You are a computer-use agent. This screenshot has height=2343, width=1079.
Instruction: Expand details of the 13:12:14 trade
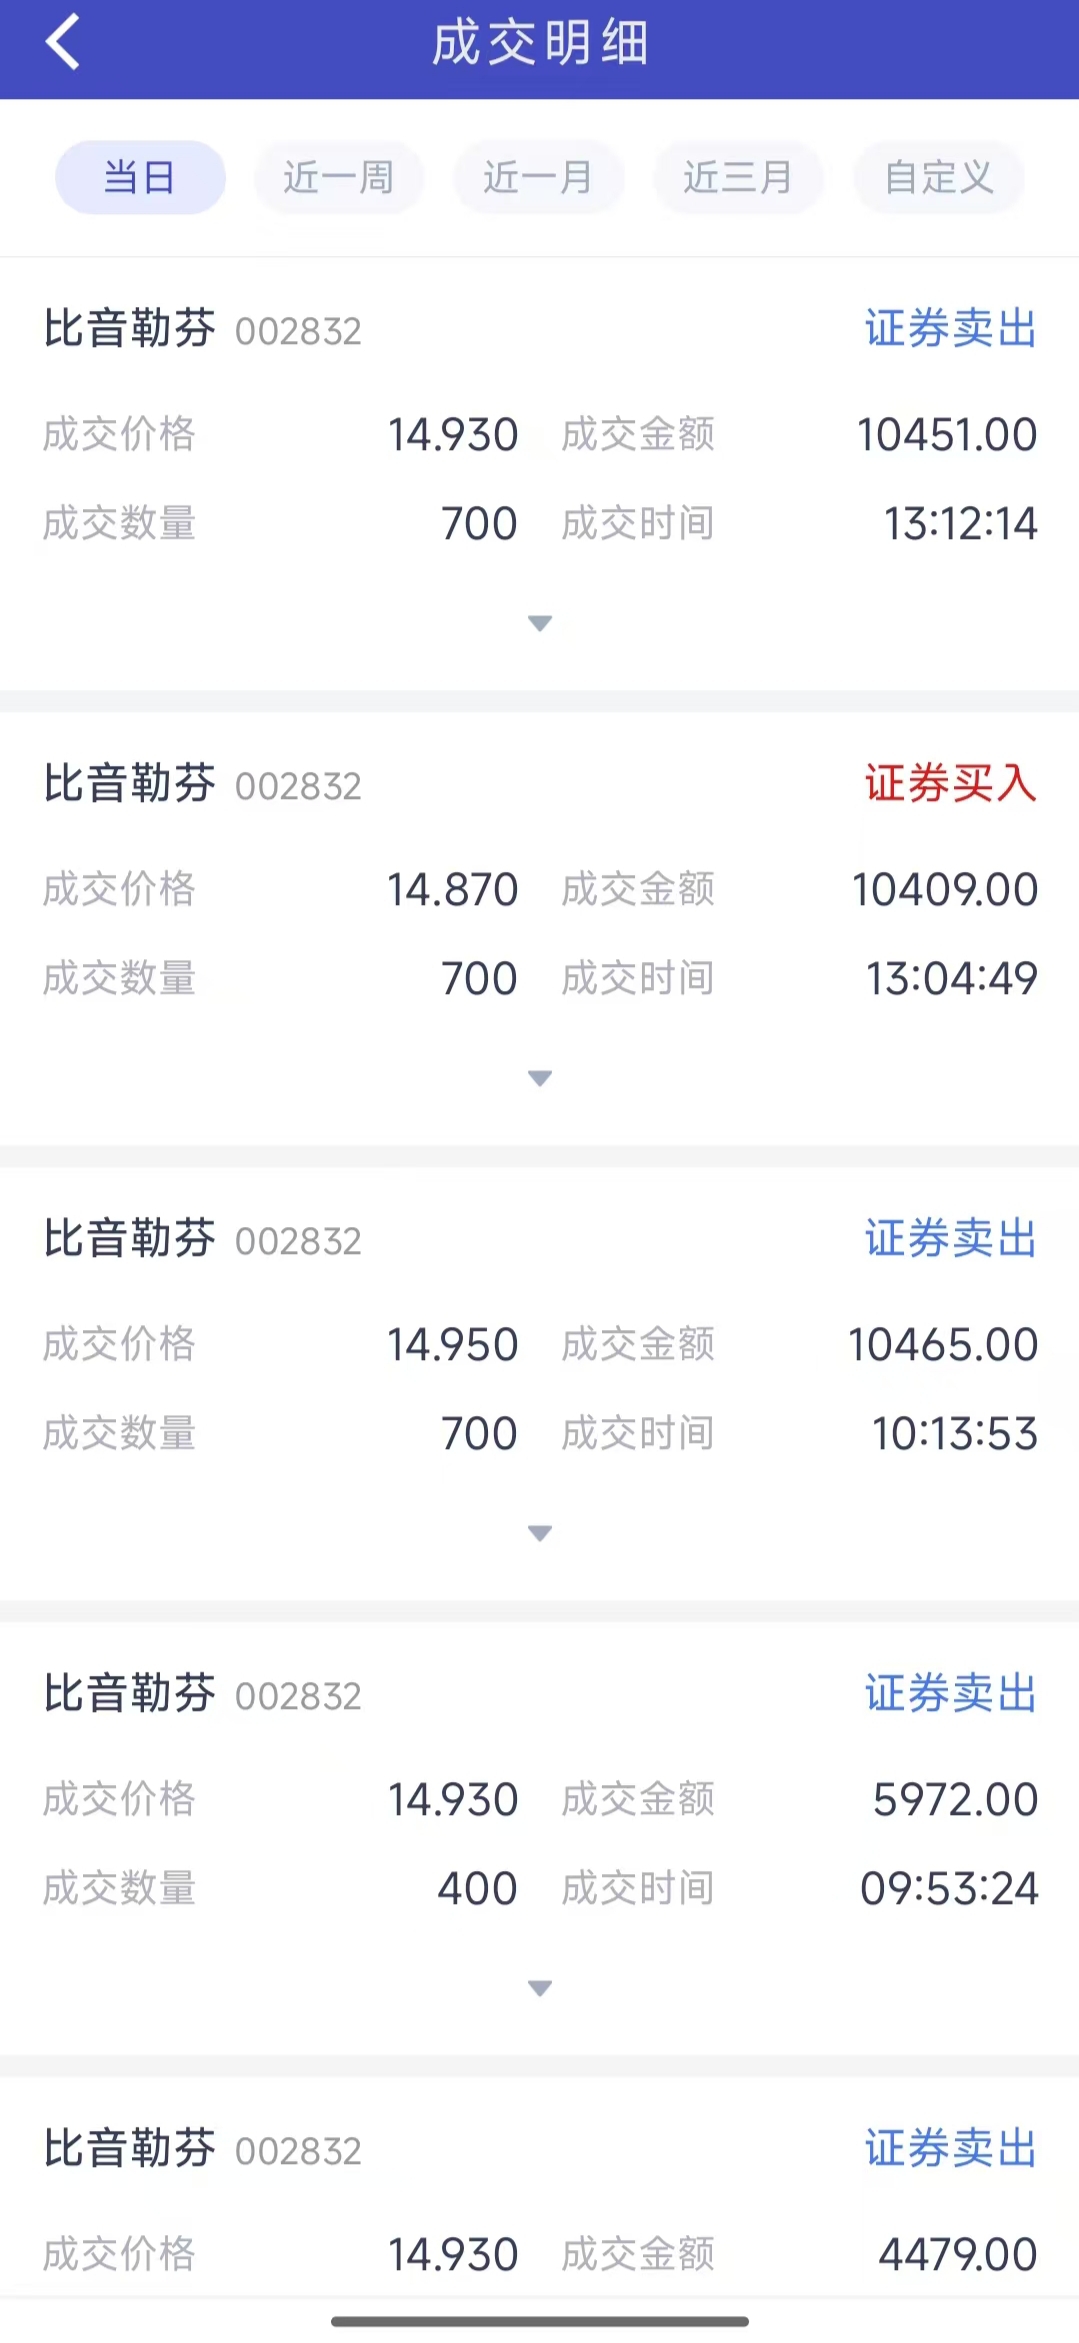540,624
